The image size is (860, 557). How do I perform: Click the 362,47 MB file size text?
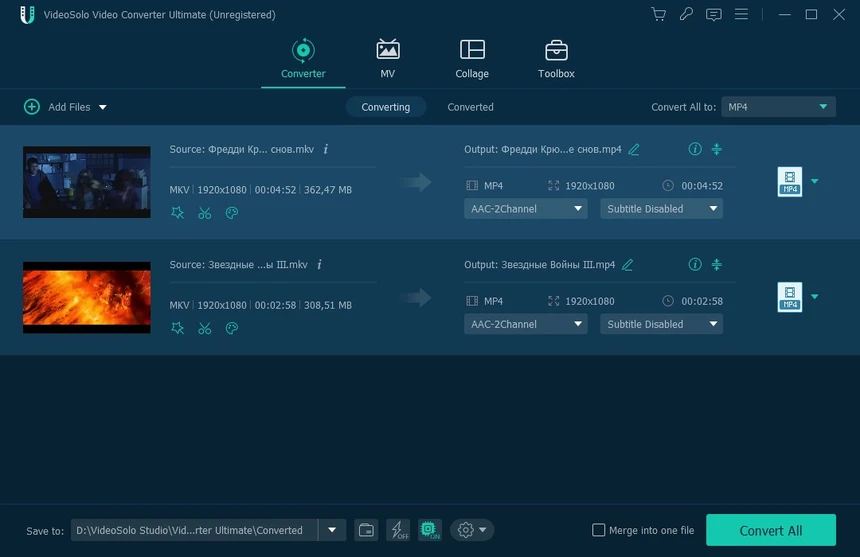[x=328, y=190]
